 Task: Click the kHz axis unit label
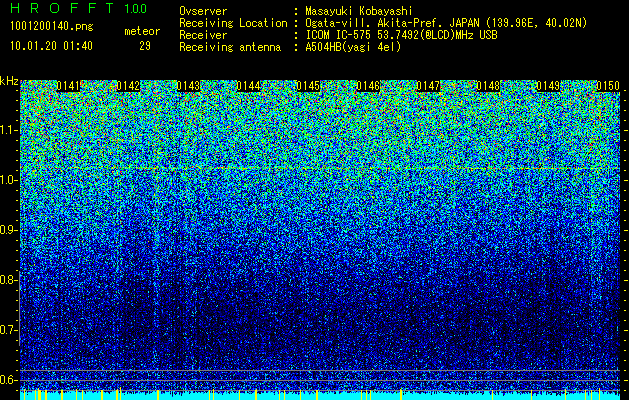tap(9, 81)
